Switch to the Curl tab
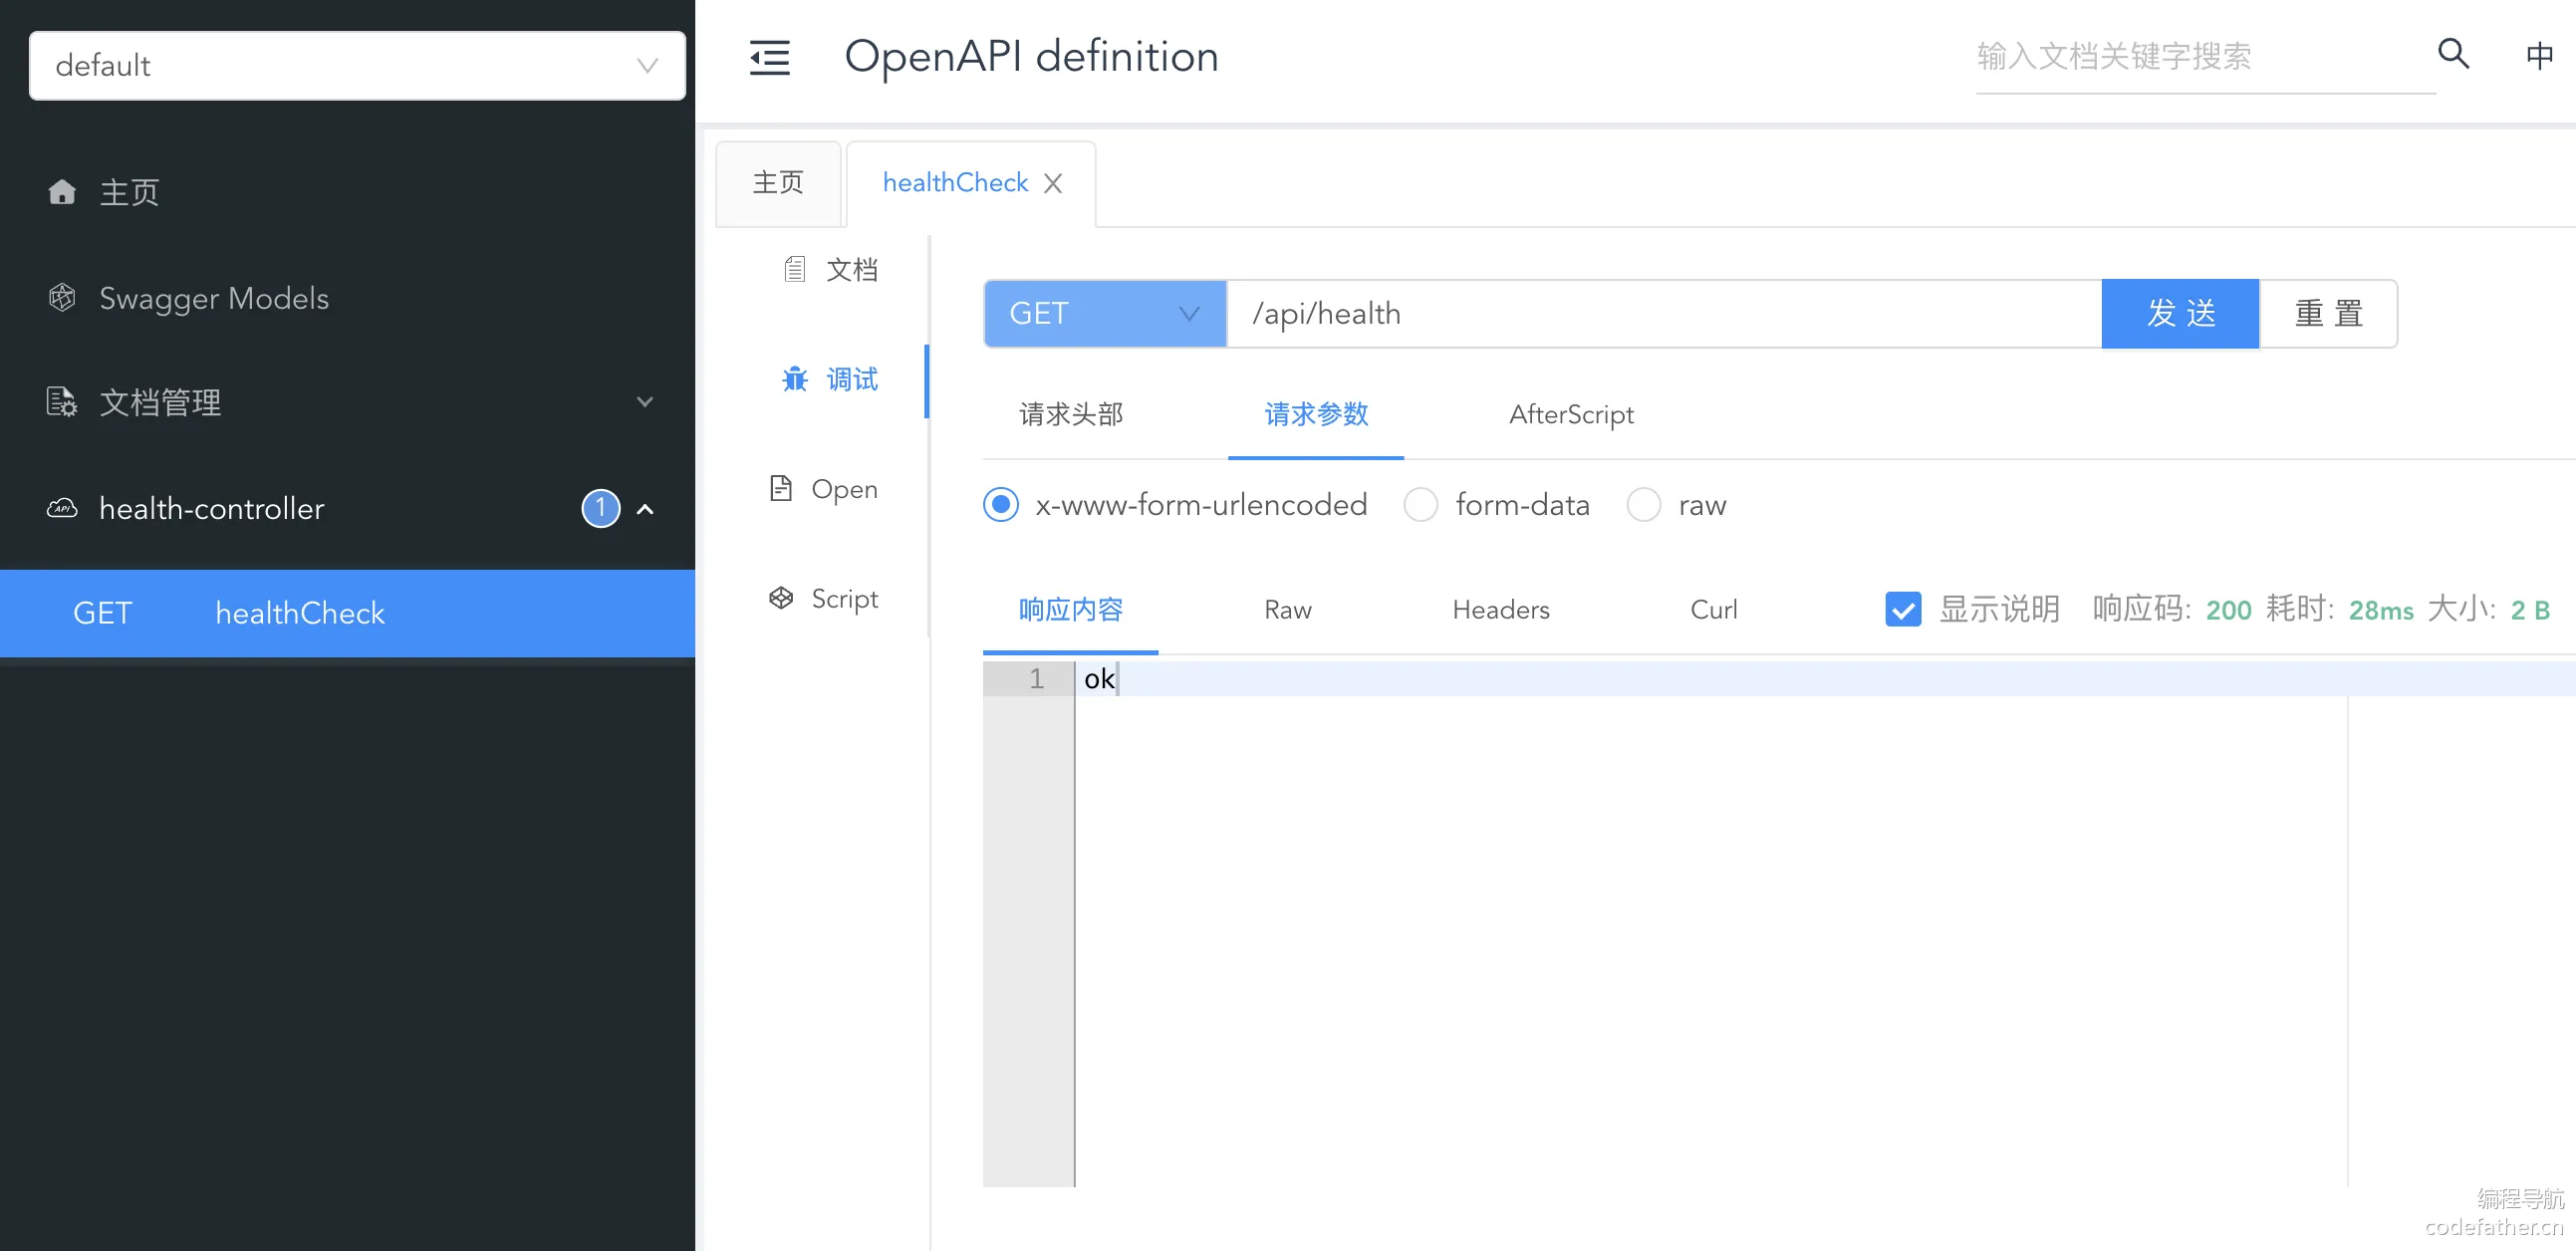The image size is (2576, 1251). [1713, 609]
